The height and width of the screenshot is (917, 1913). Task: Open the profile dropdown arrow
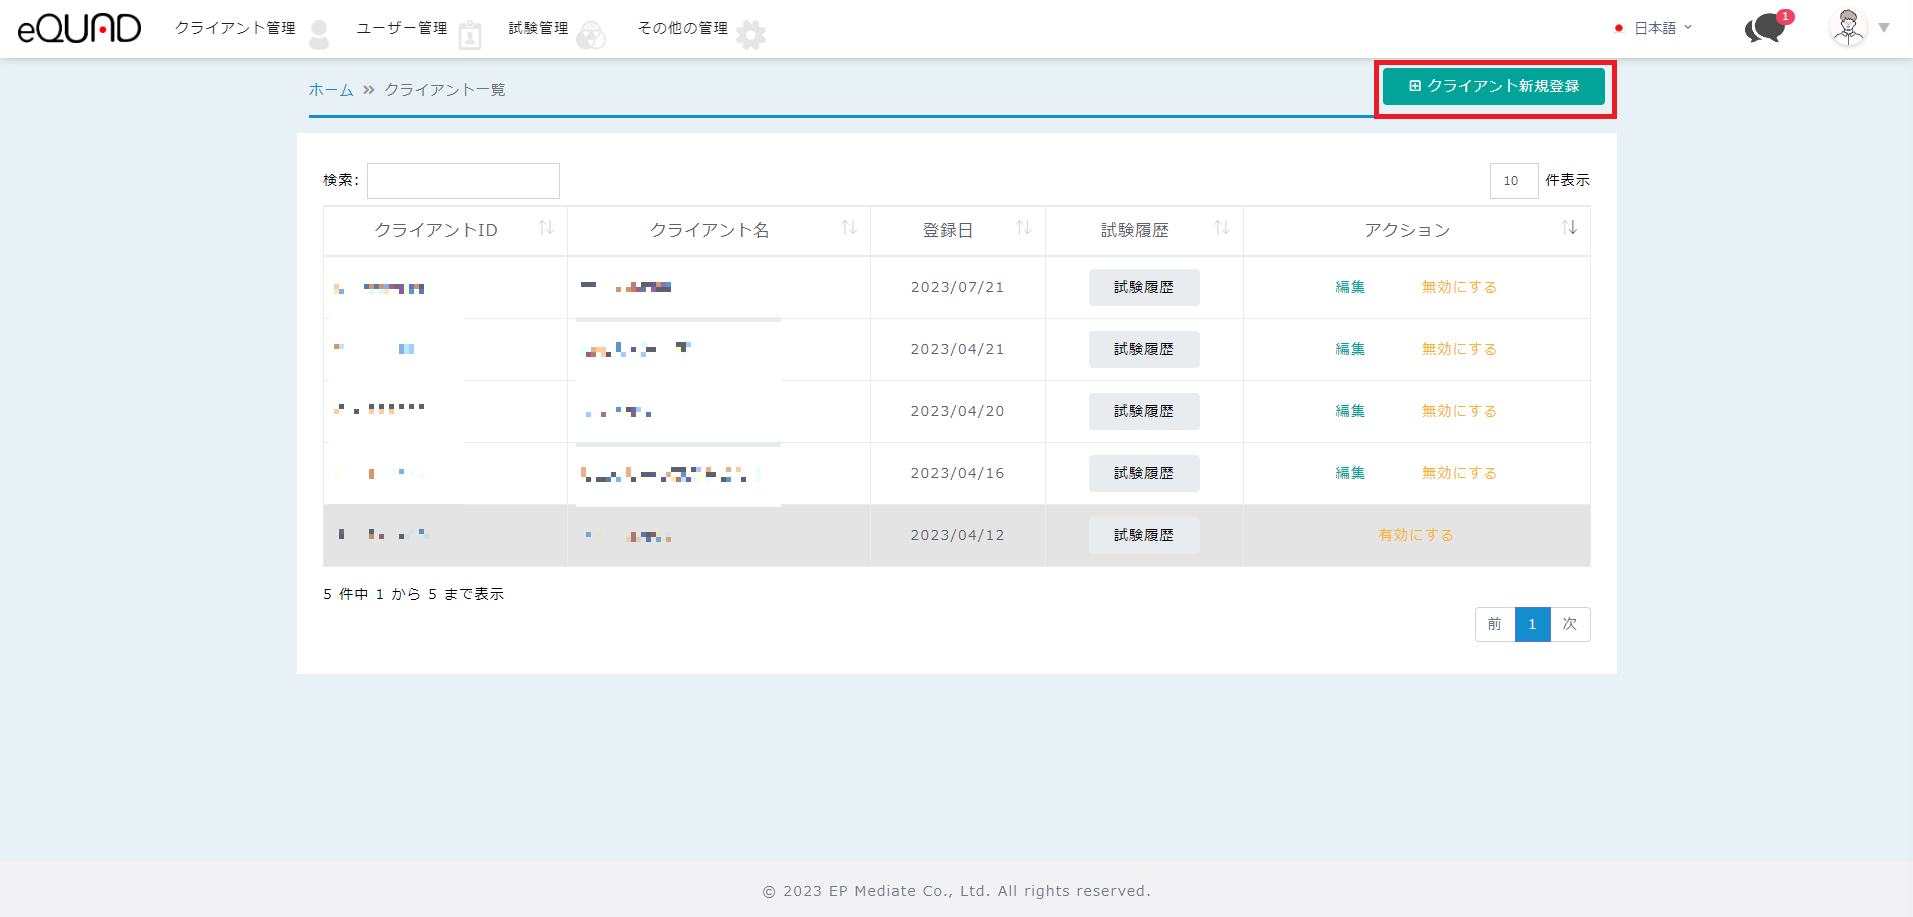coord(1884,28)
